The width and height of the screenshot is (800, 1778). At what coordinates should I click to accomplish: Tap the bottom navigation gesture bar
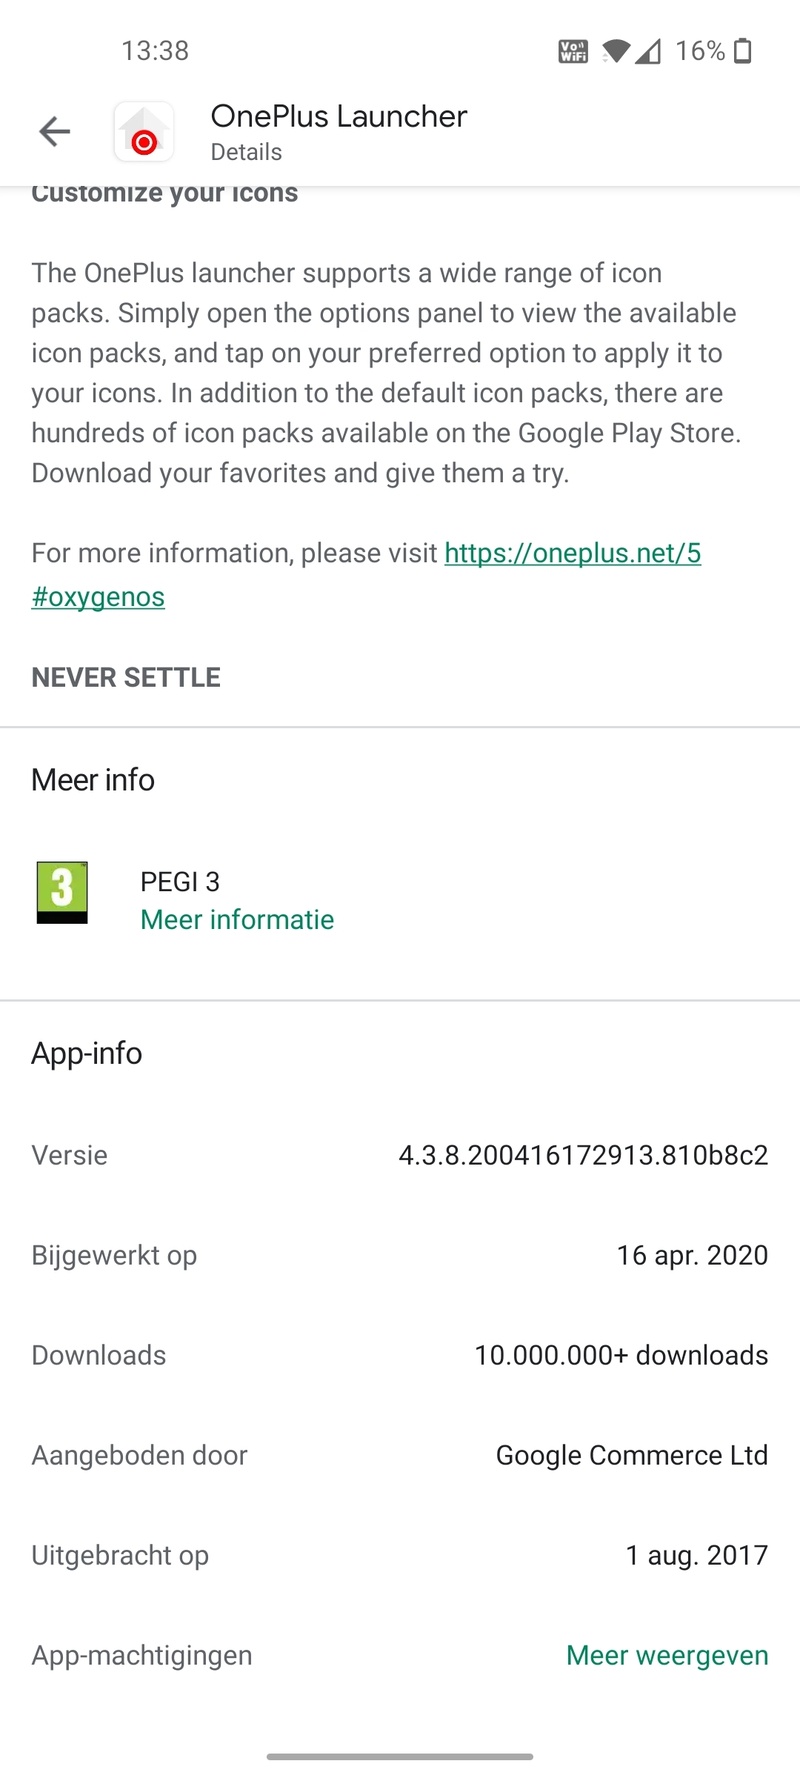click(400, 1756)
